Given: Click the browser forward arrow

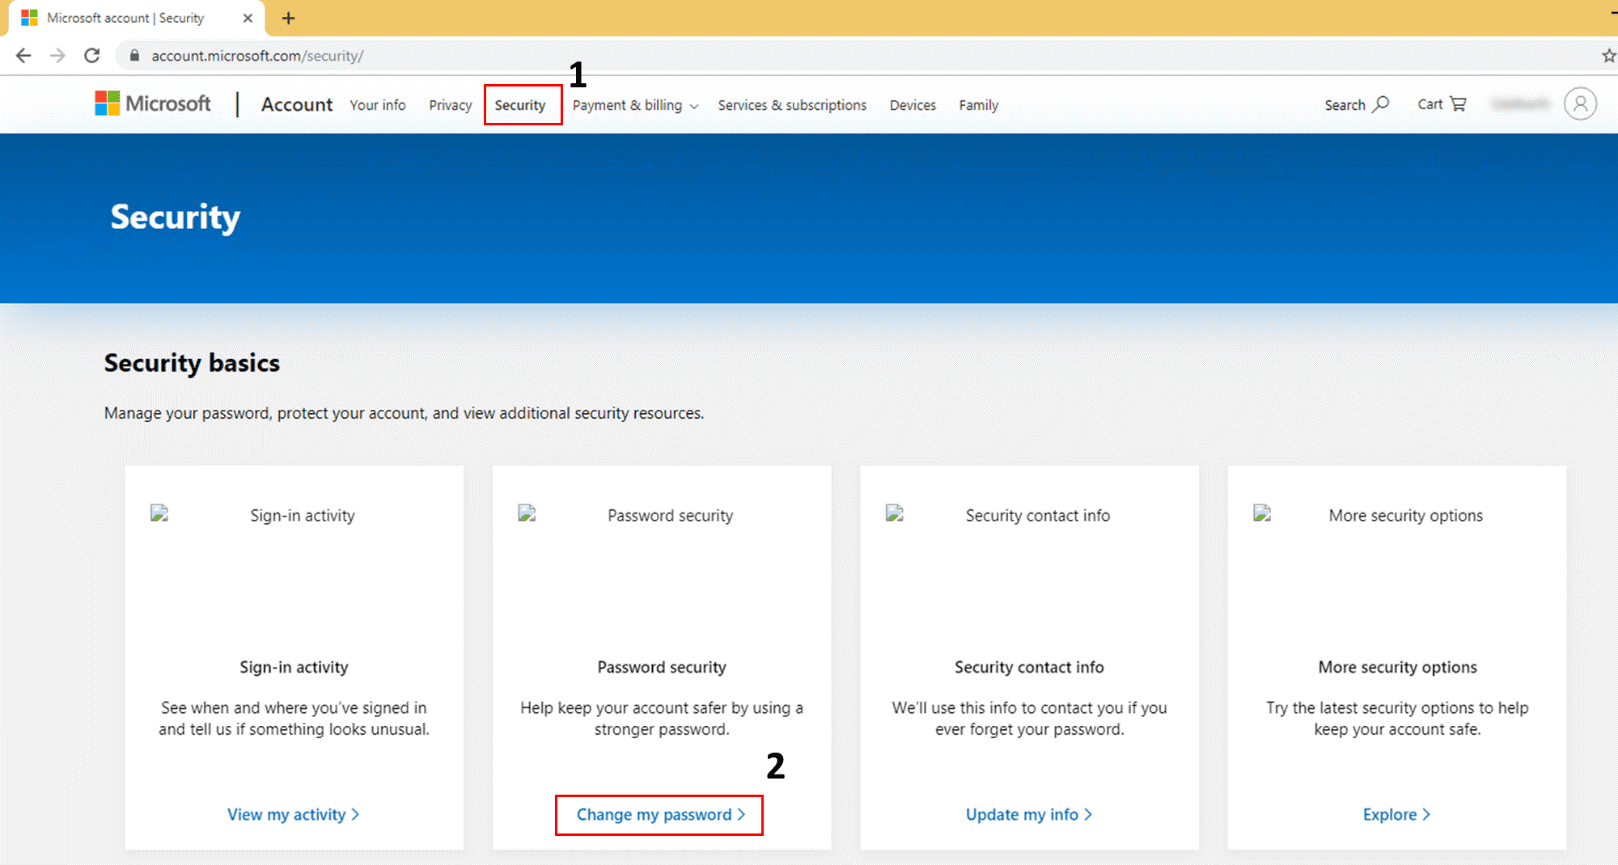Looking at the screenshot, I should [x=57, y=56].
